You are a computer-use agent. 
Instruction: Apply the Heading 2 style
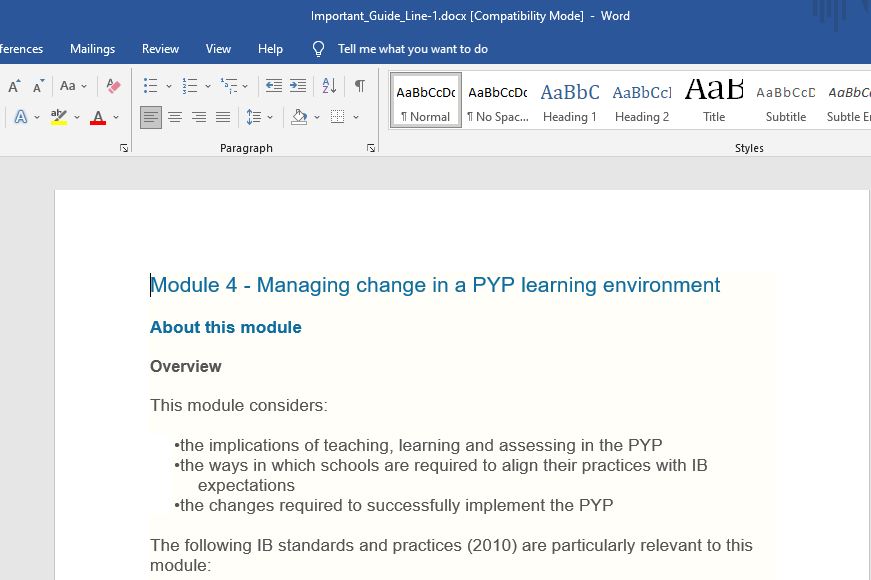click(642, 101)
